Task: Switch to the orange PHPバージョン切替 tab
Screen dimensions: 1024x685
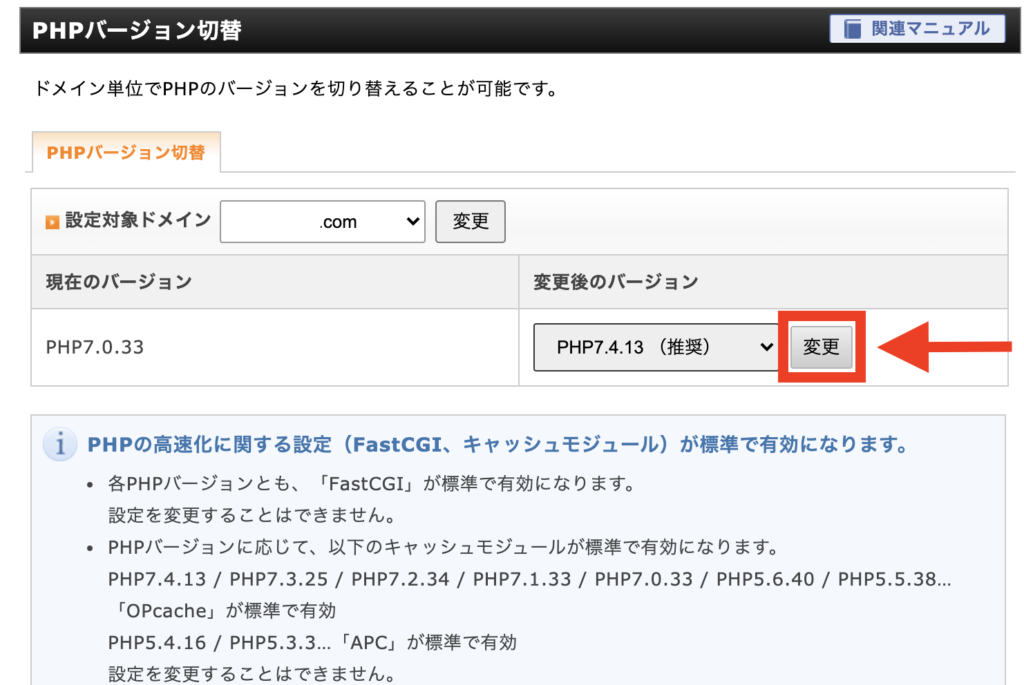Action: (126, 153)
